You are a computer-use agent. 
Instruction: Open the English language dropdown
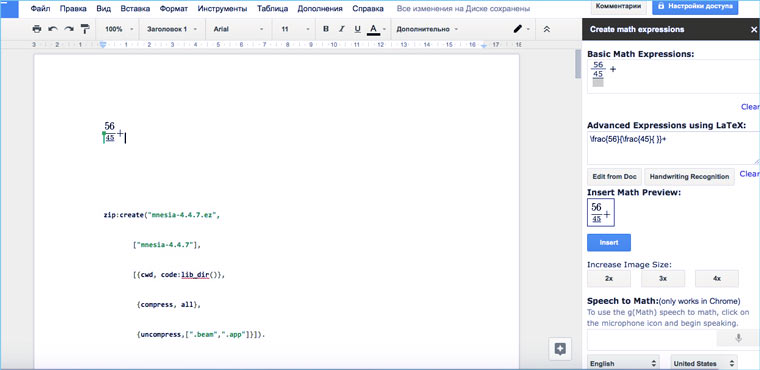pyautogui.click(x=623, y=363)
